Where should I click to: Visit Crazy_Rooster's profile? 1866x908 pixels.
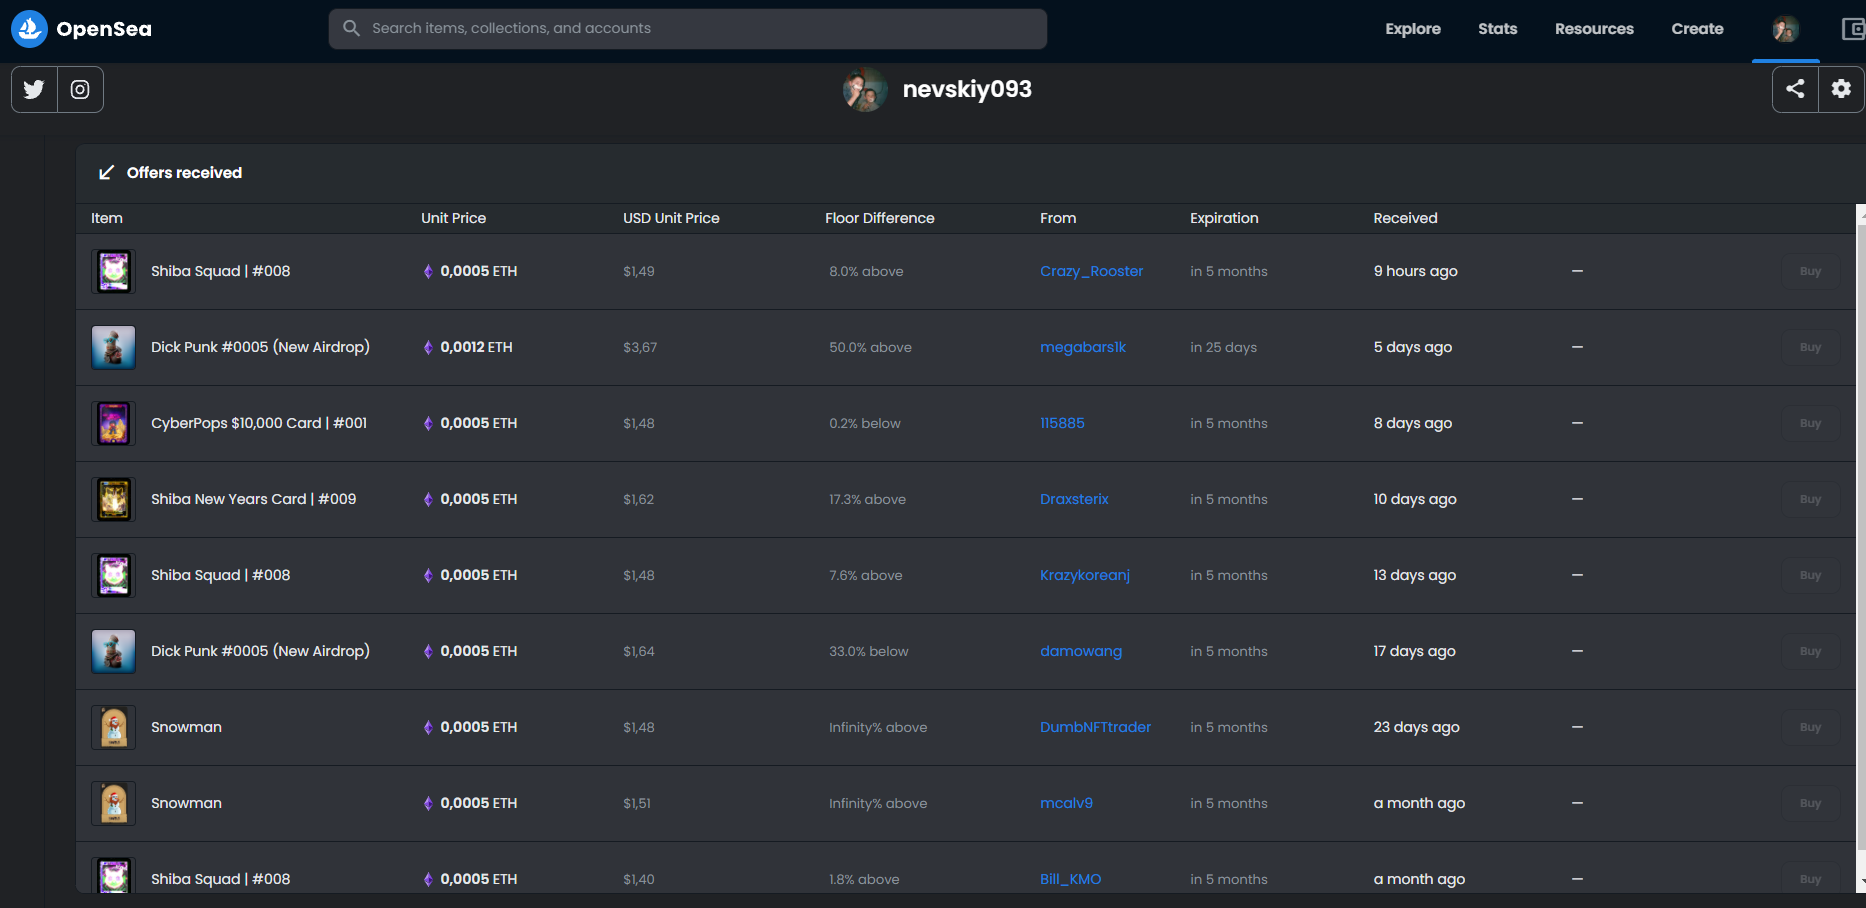pyautogui.click(x=1091, y=271)
